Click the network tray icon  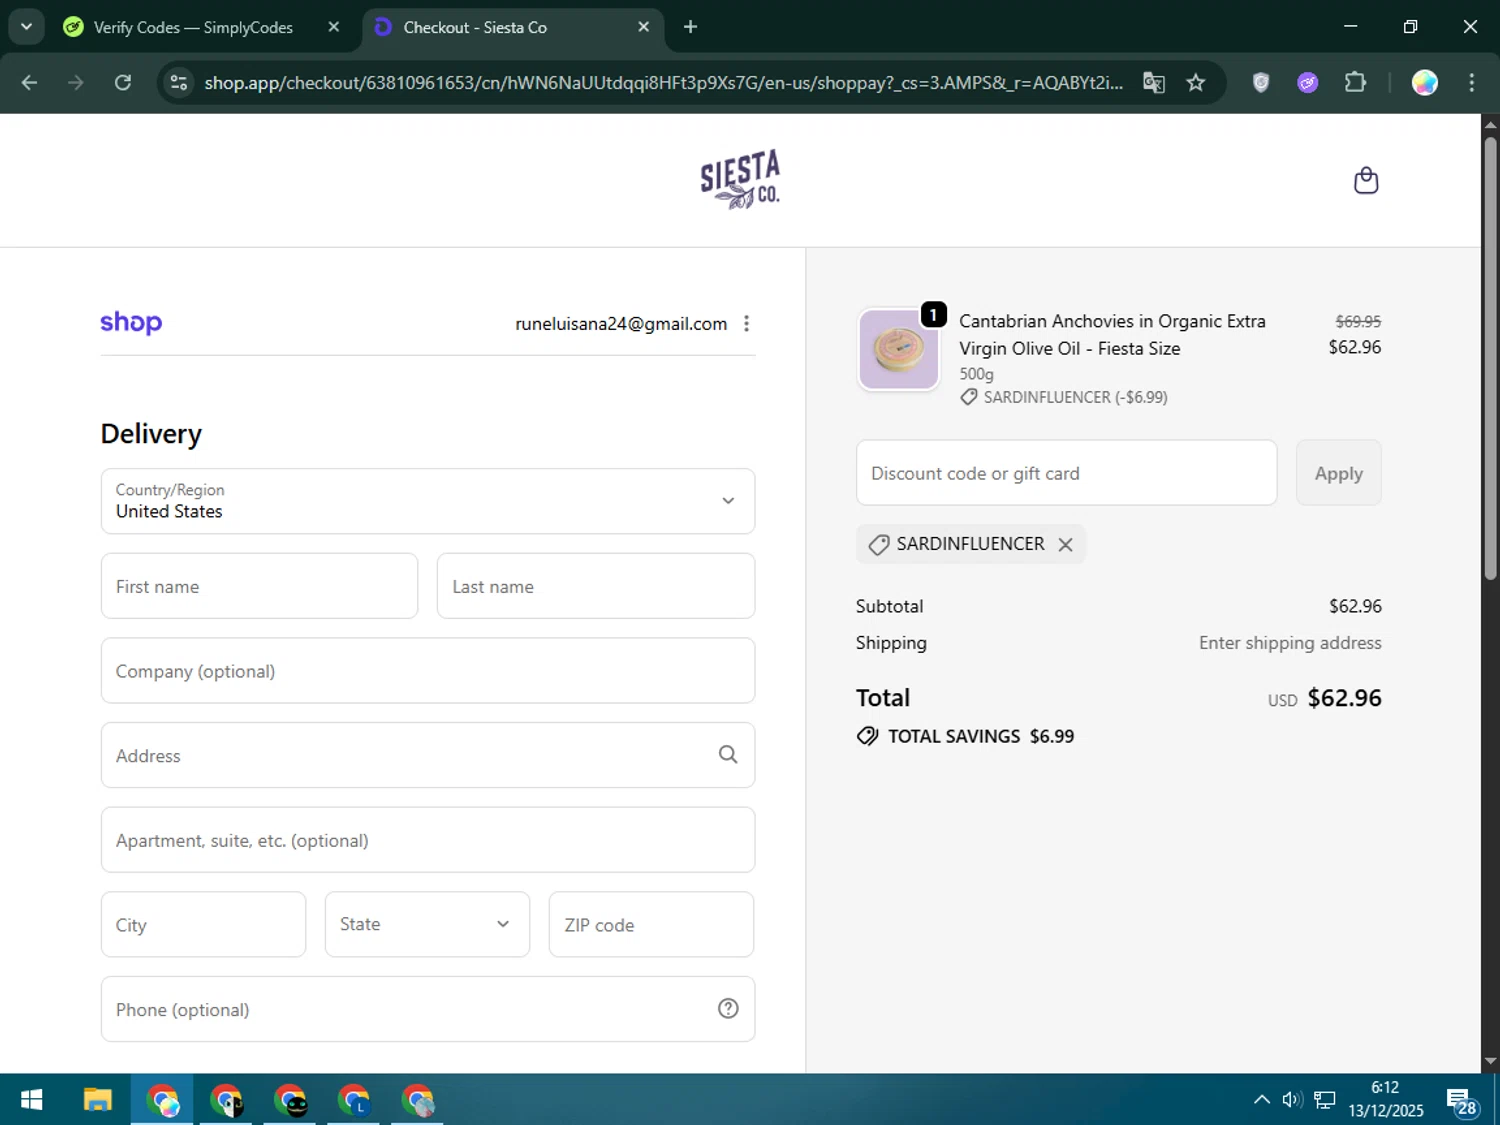(x=1325, y=1100)
